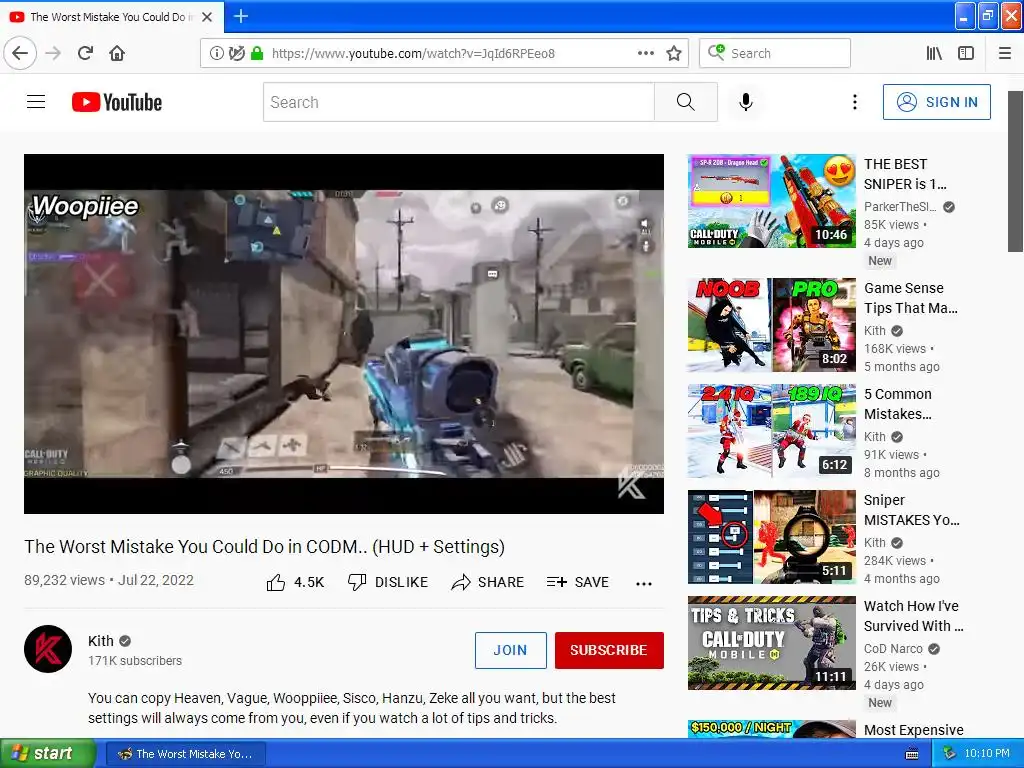Click the SIGN IN button

(936, 102)
